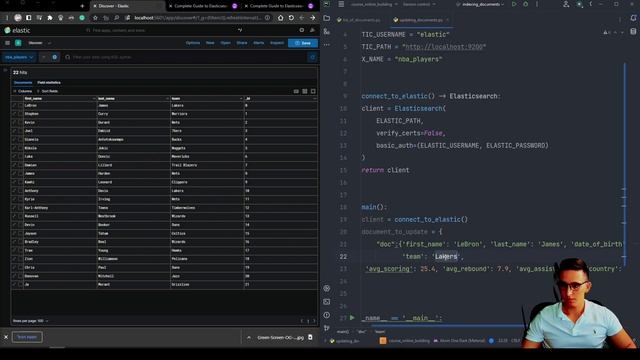Open Terminal tool icon in PyCharm sidebar

[327, 302]
